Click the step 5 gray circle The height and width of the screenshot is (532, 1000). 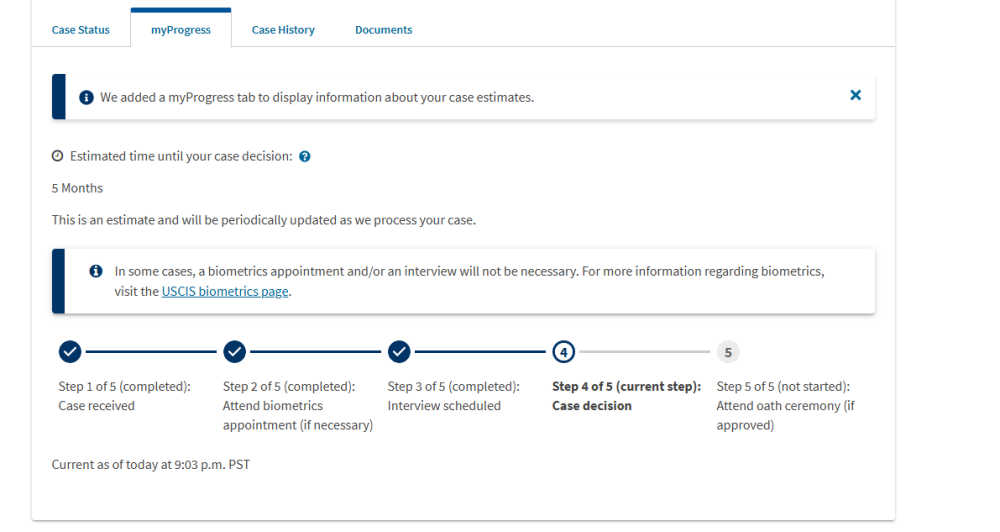(728, 352)
